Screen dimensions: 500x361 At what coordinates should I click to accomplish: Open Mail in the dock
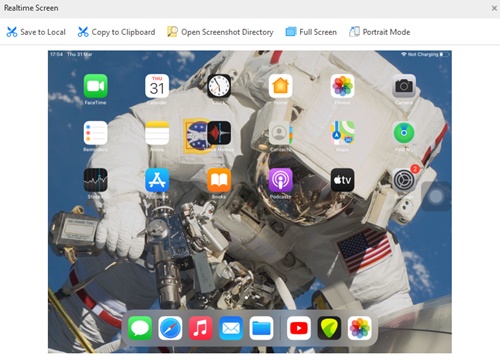[x=231, y=328]
